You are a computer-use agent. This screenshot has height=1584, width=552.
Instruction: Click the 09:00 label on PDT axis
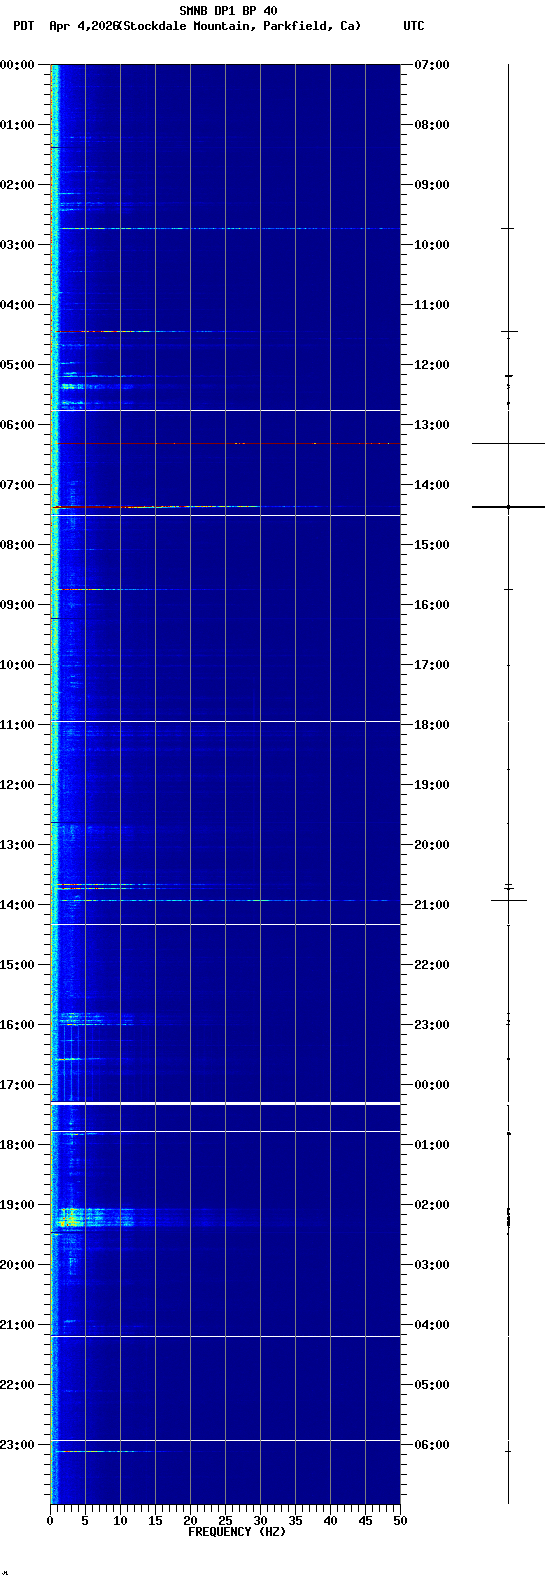[x=17, y=605]
